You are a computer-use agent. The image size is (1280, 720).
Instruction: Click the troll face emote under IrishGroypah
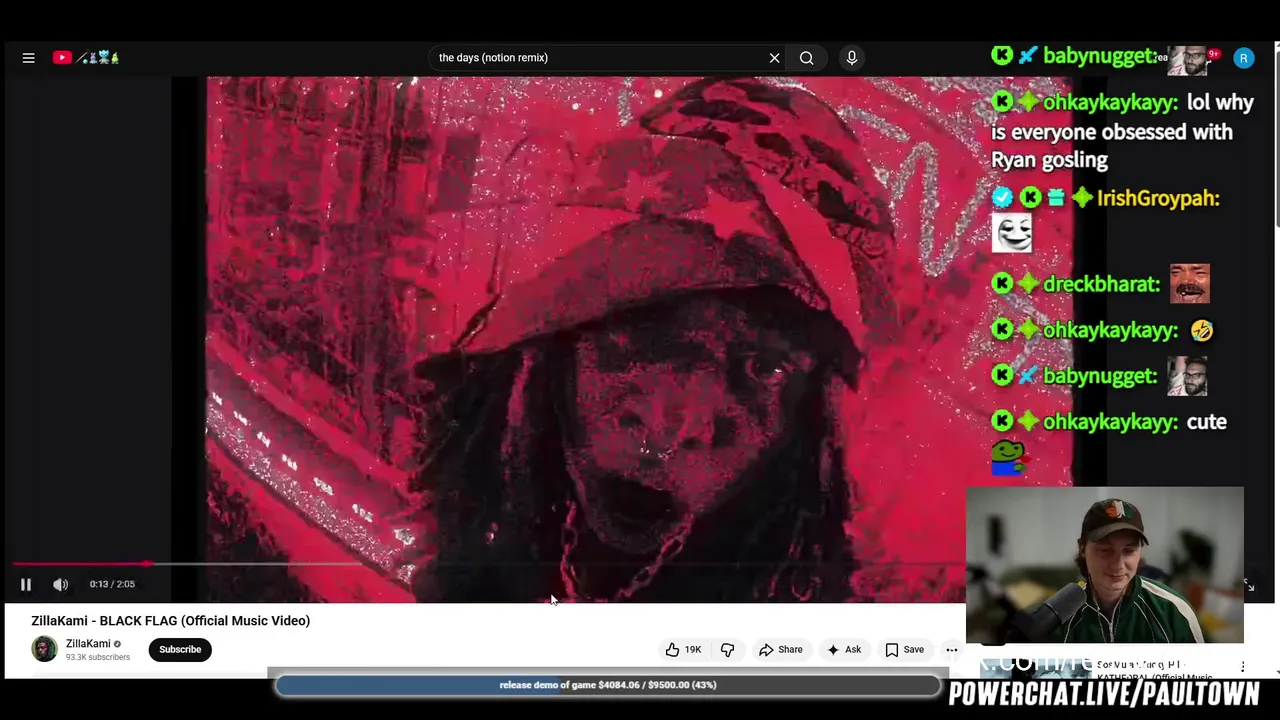coord(1012,234)
